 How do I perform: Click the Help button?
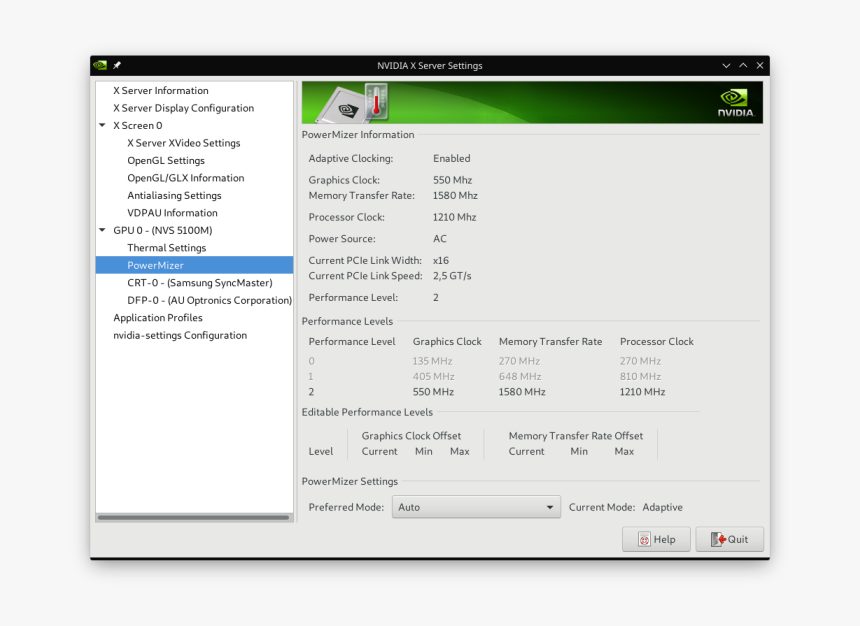656,539
